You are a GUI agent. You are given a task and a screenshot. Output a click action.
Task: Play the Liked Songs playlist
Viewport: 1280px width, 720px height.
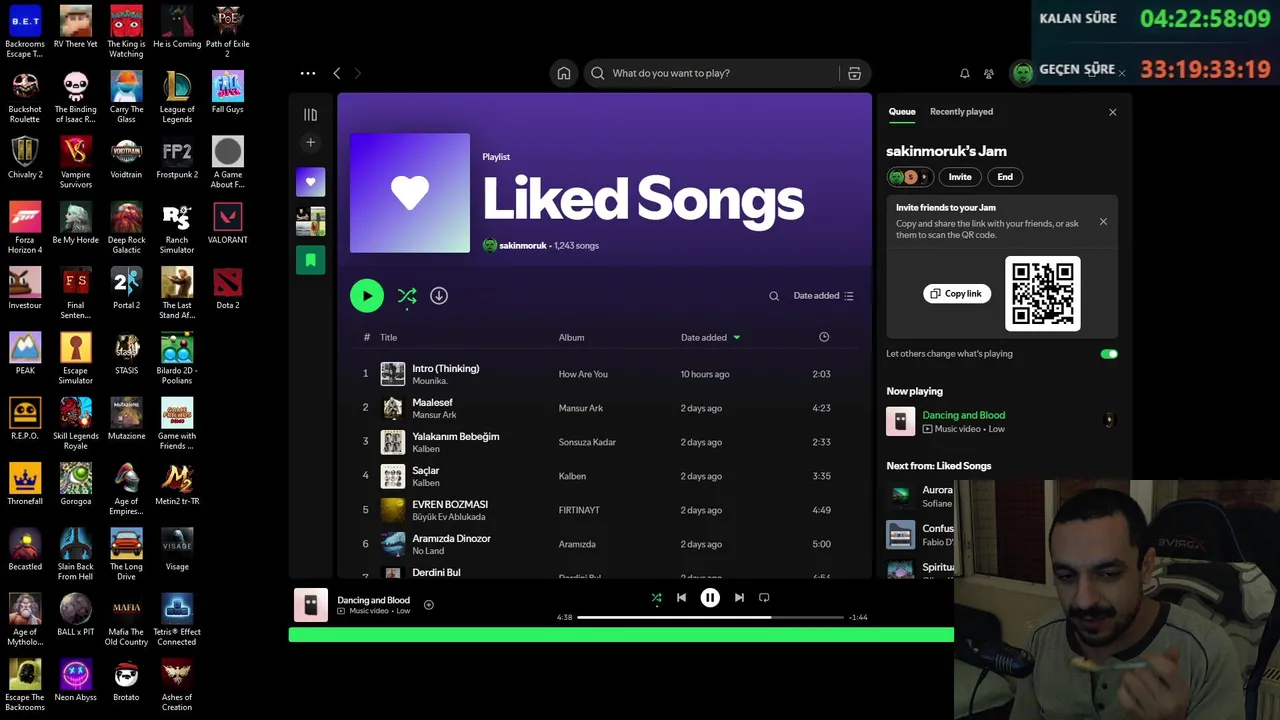pyautogui.click(x=367, y=296)
